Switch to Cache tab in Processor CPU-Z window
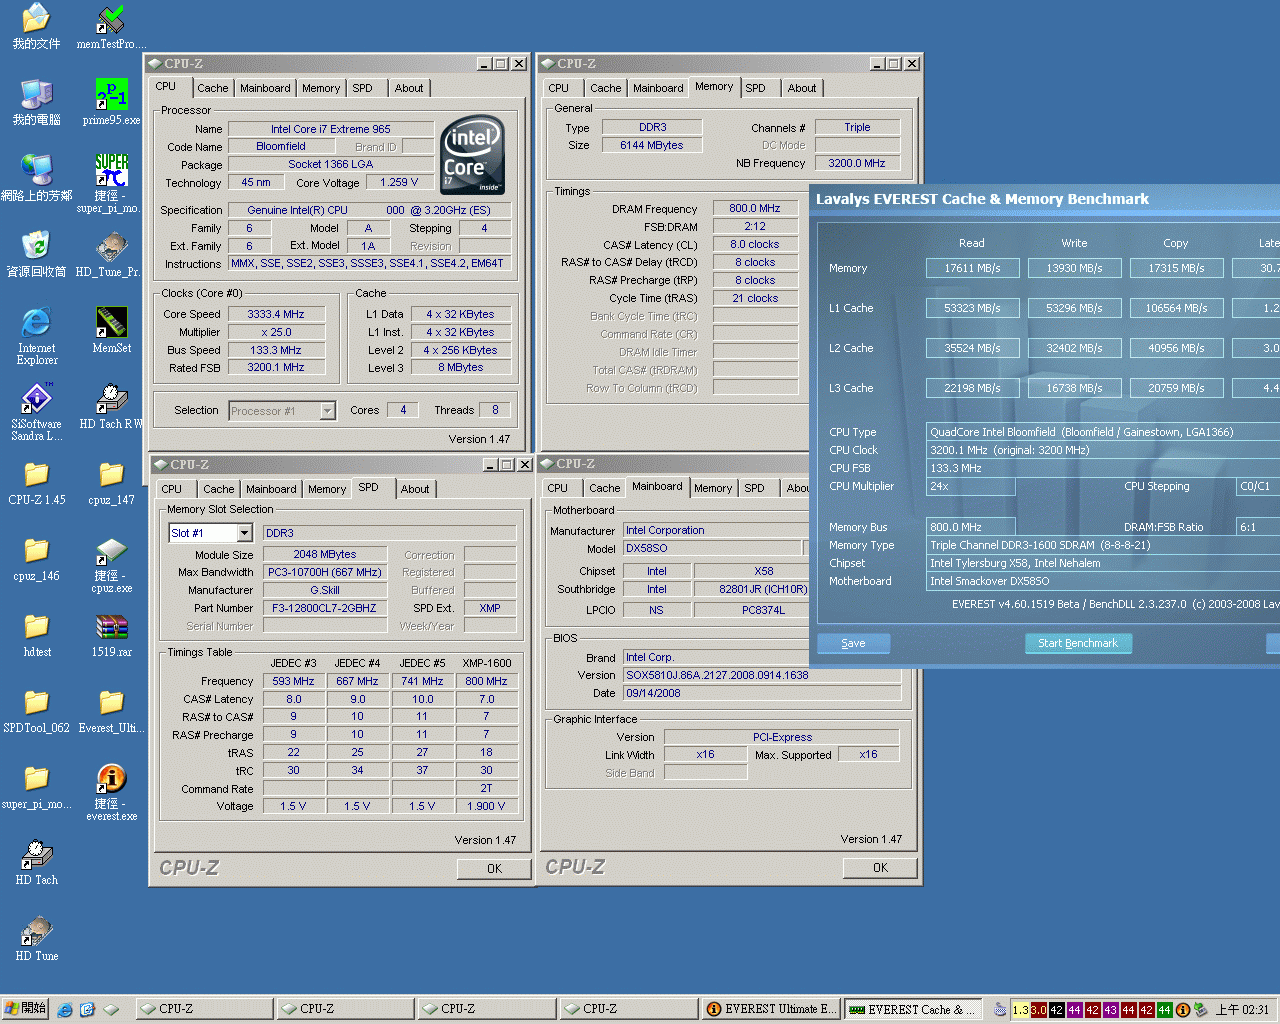The image size is (1280, 1024). click(212, 88)
